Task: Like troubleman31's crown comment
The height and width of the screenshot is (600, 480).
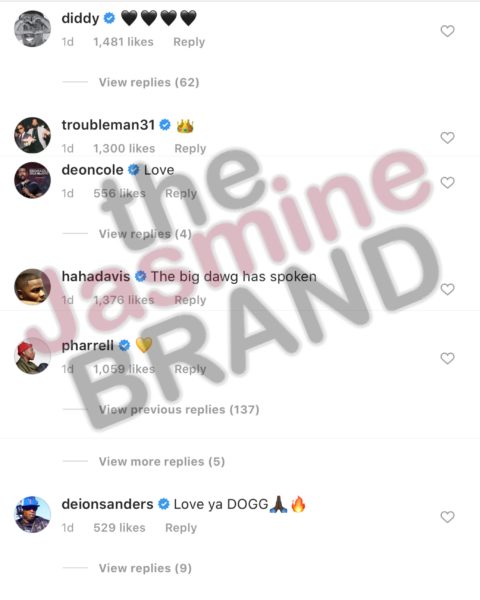Action: (x=447, y=138)
